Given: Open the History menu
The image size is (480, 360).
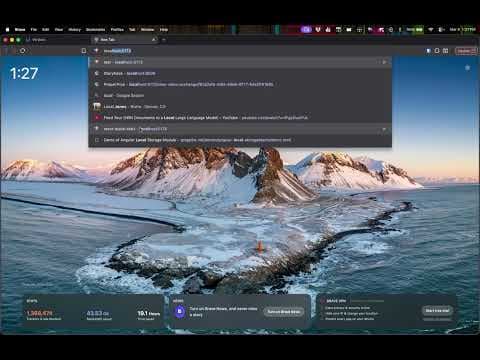Looking at the screenshot, I should click(75, 30).
